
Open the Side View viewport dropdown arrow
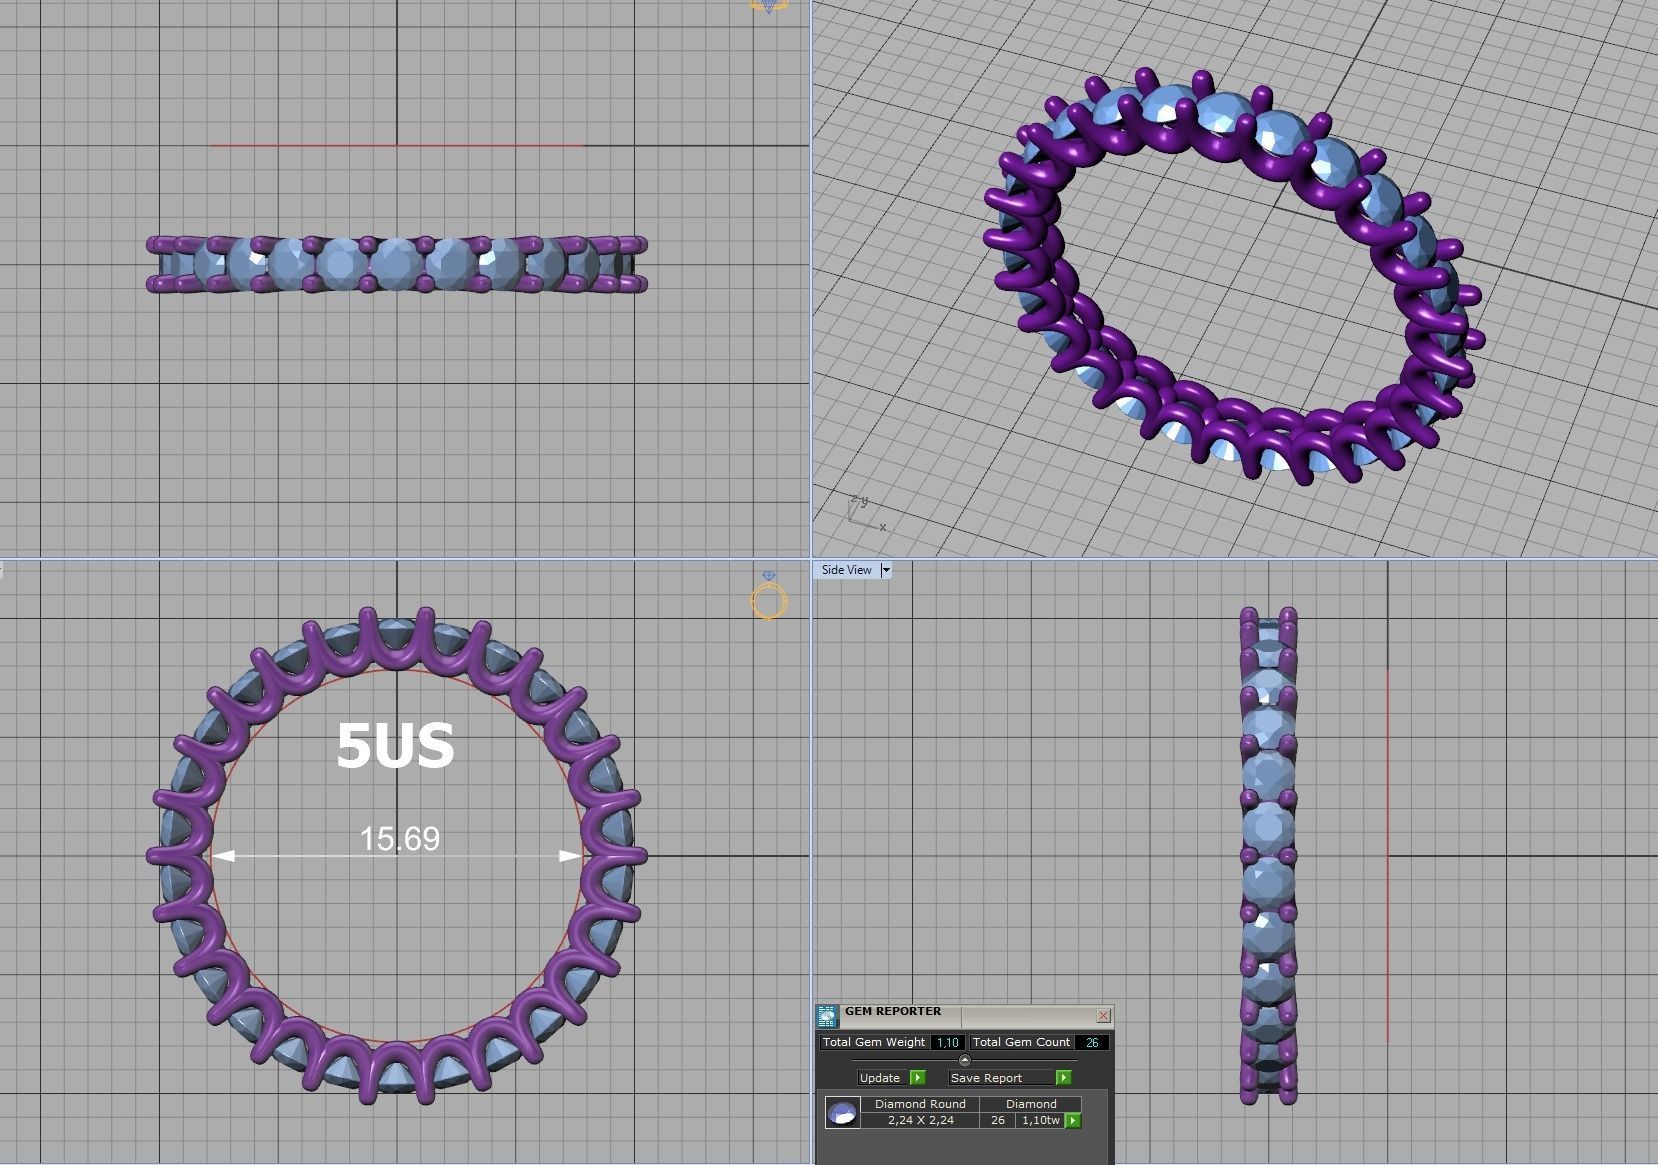pos(885,570)
